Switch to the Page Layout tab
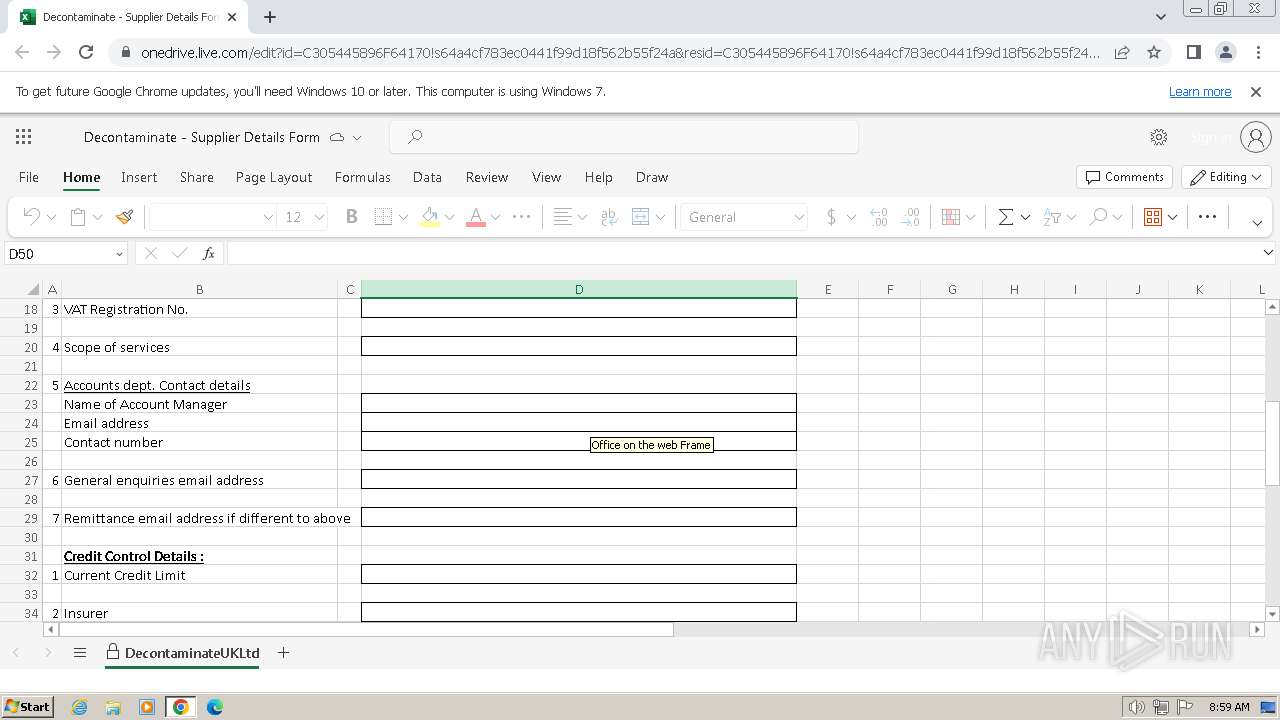Screen dimensions: 1280x720 tap(274, 177)
